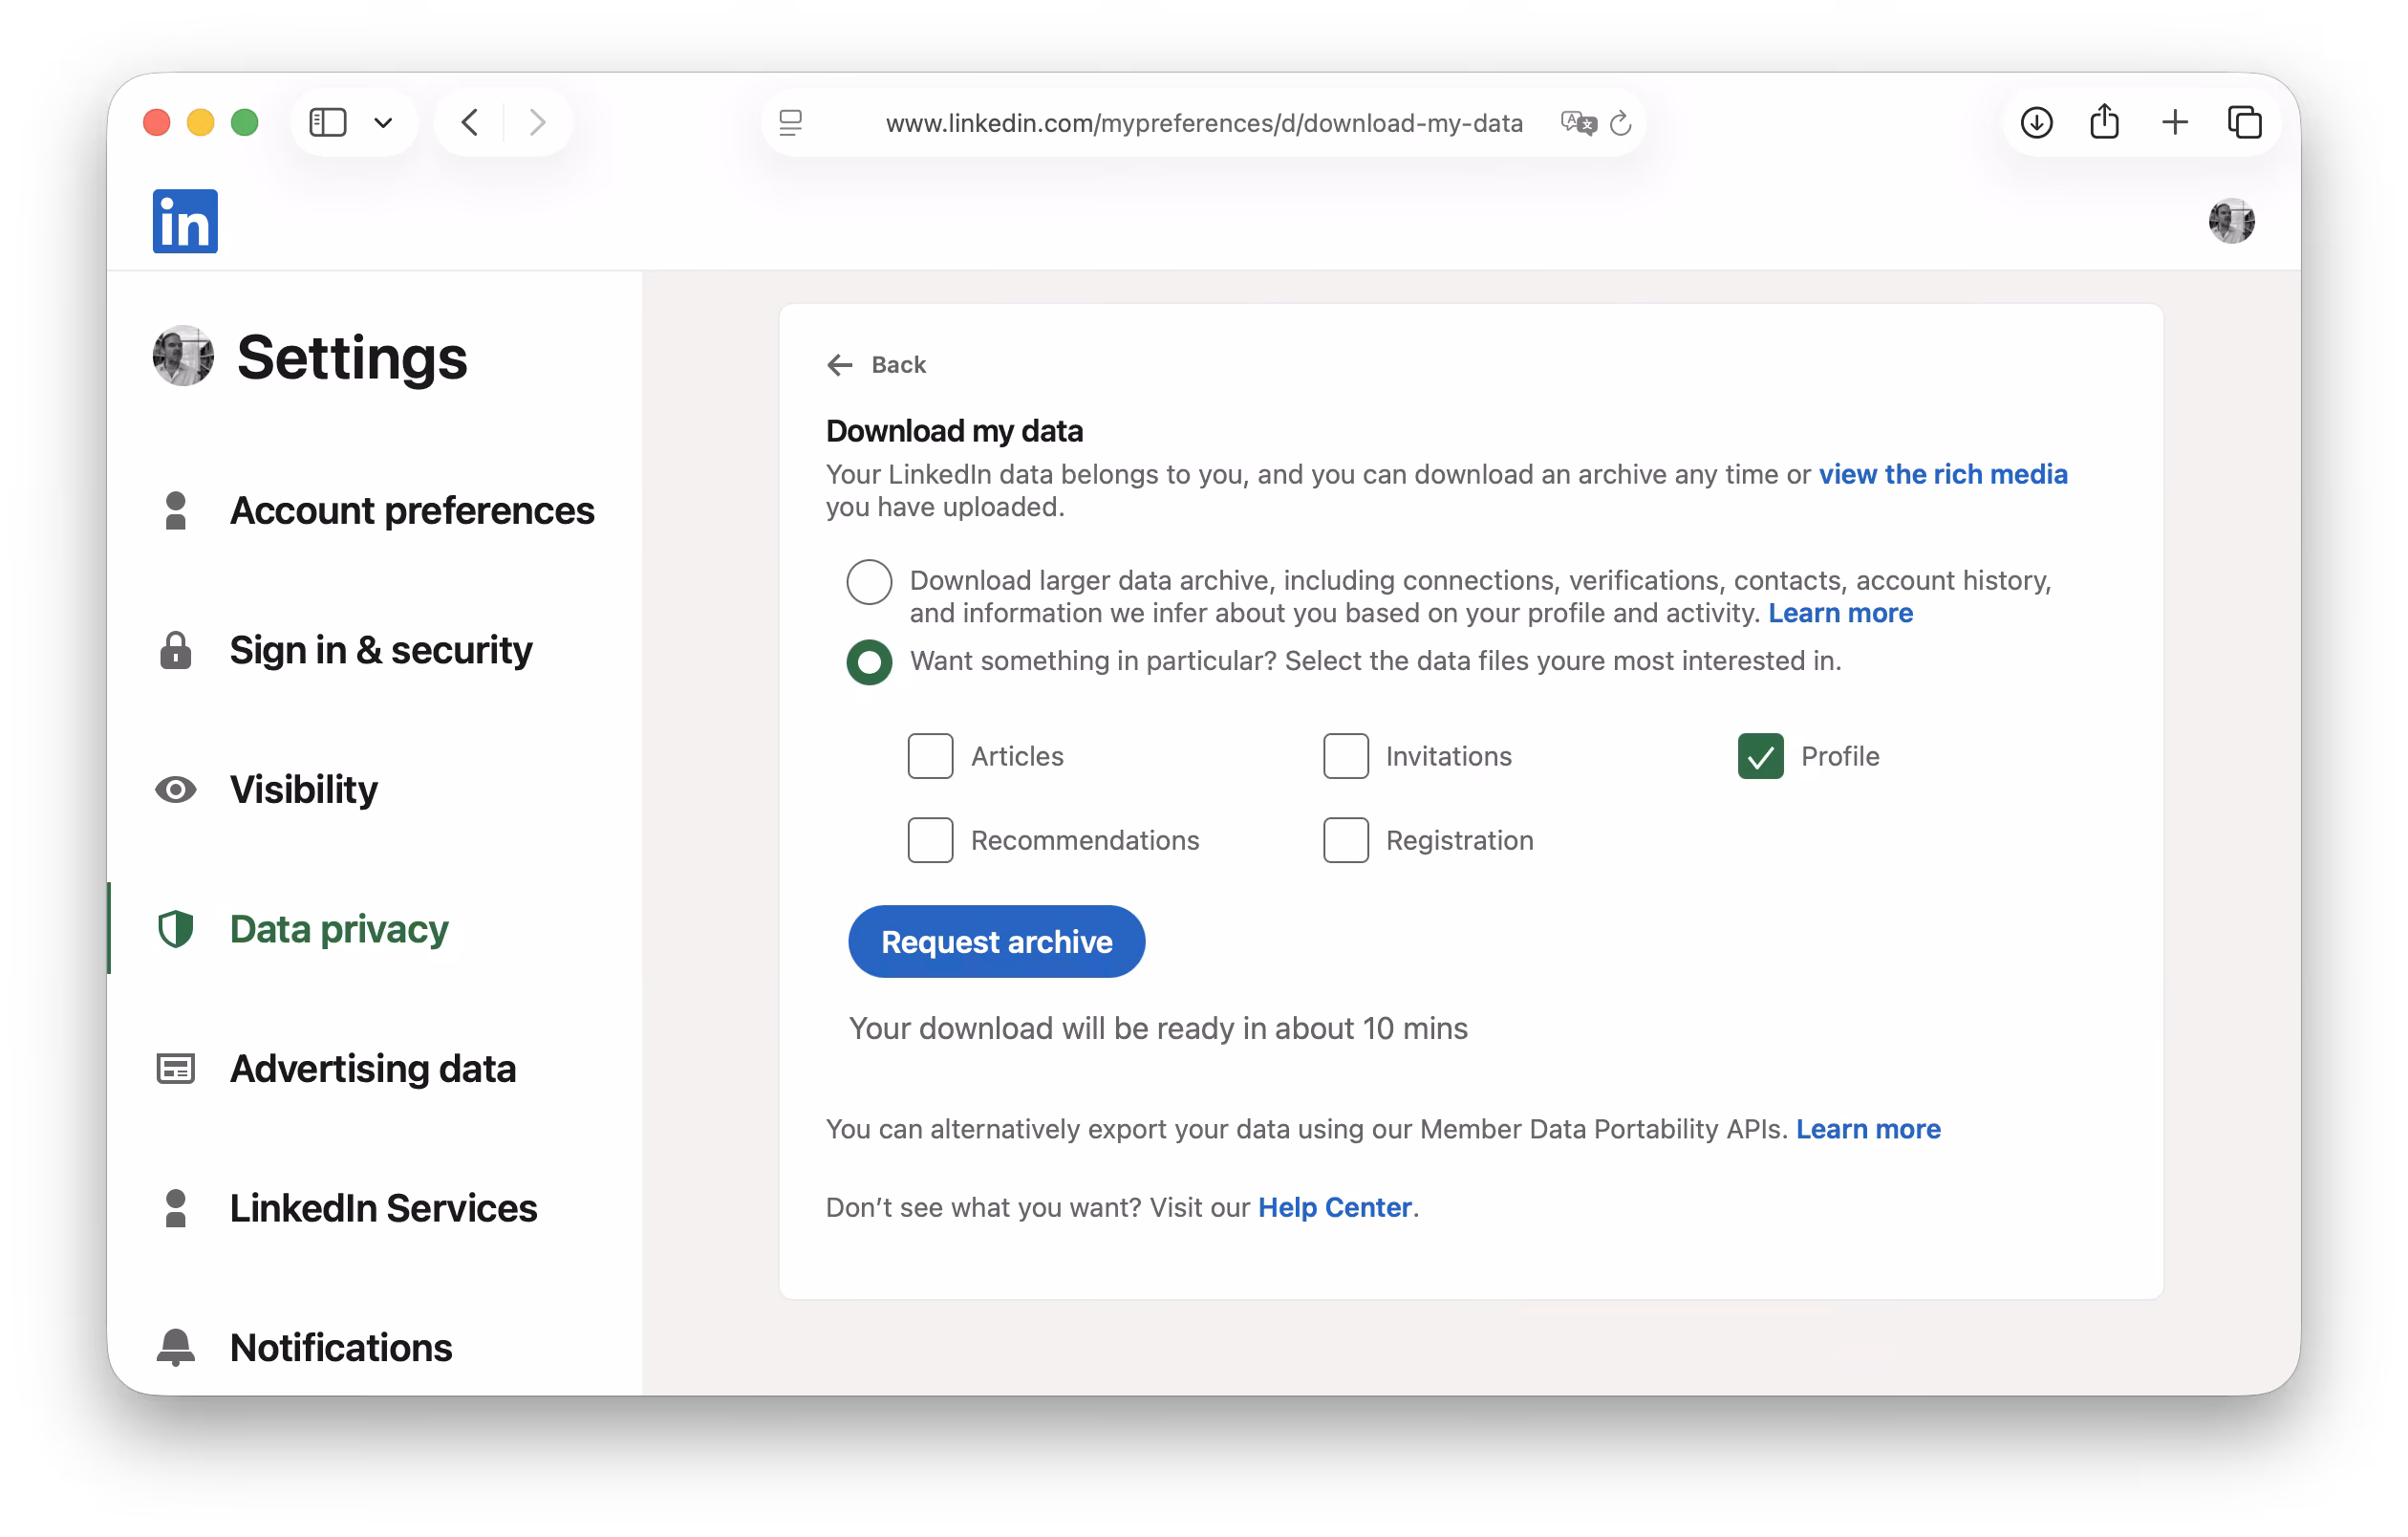Click the lock icon for Sign in & security

176,650
